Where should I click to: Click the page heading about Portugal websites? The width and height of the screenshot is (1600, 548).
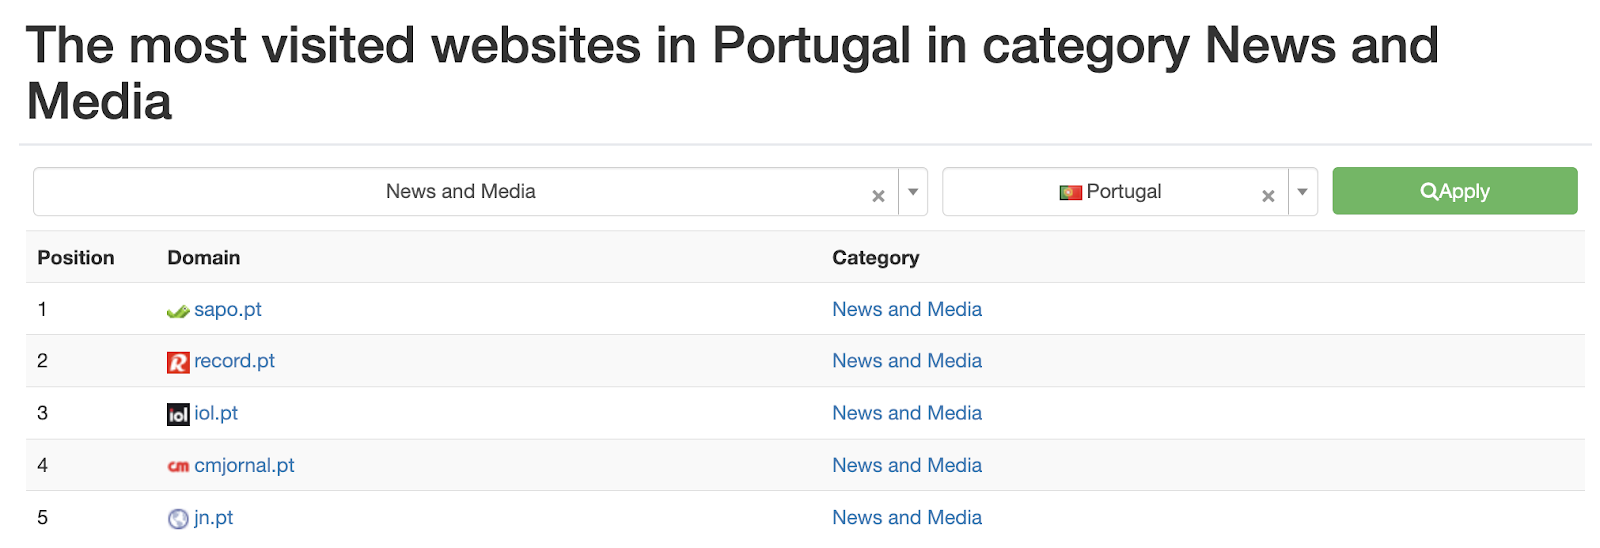tap(732, 73)
